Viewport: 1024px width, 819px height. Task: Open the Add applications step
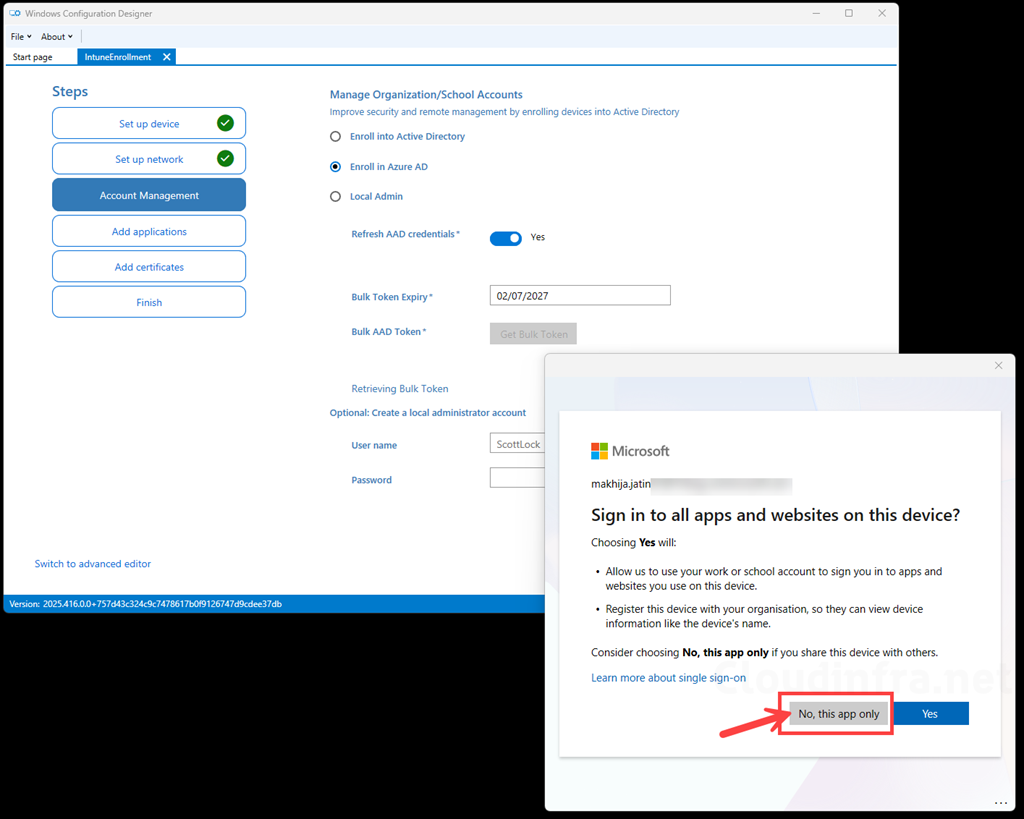pos(149,231)
